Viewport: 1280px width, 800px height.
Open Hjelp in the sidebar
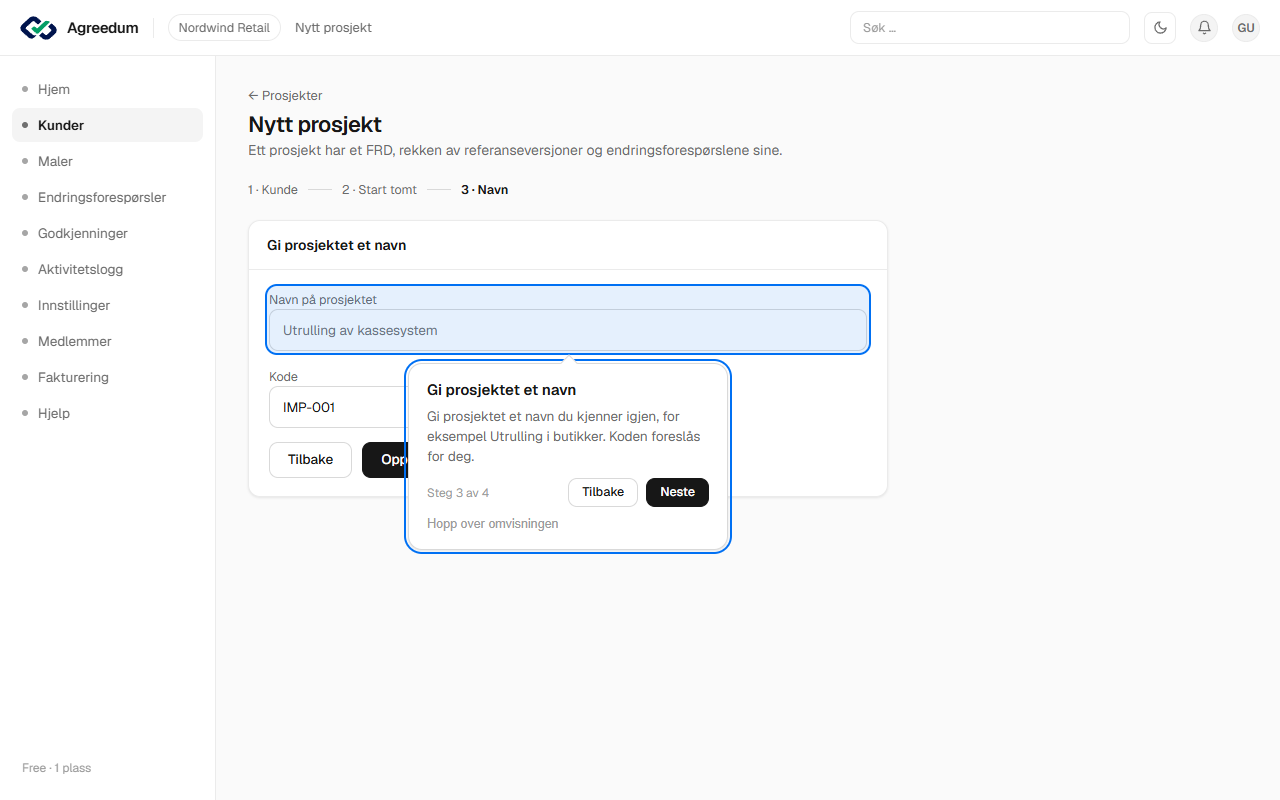pos(107,413)
